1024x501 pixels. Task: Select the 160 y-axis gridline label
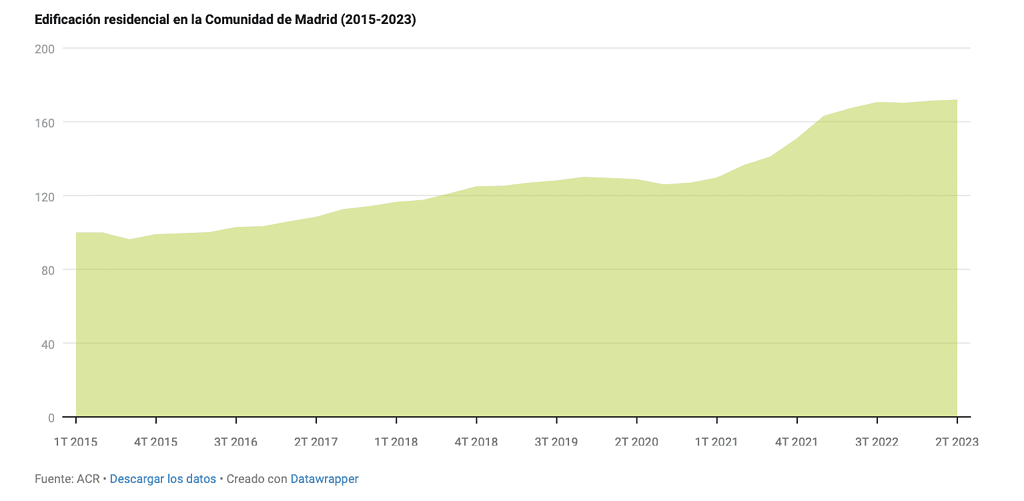point(44,123)
